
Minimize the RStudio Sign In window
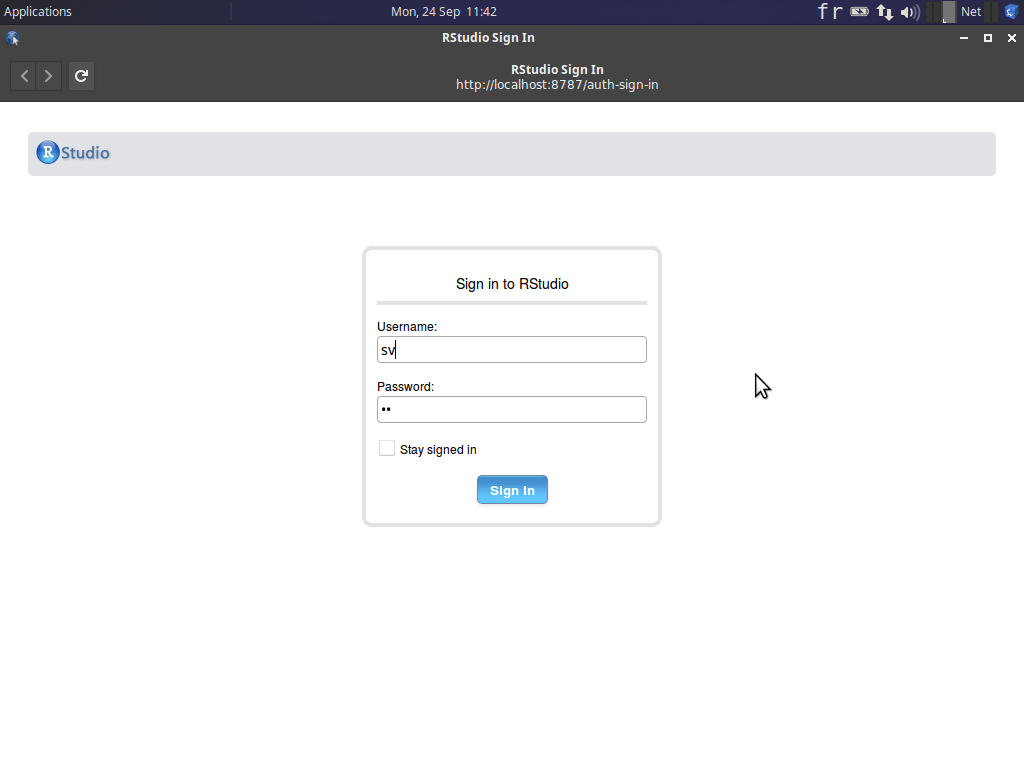[964, 38]
